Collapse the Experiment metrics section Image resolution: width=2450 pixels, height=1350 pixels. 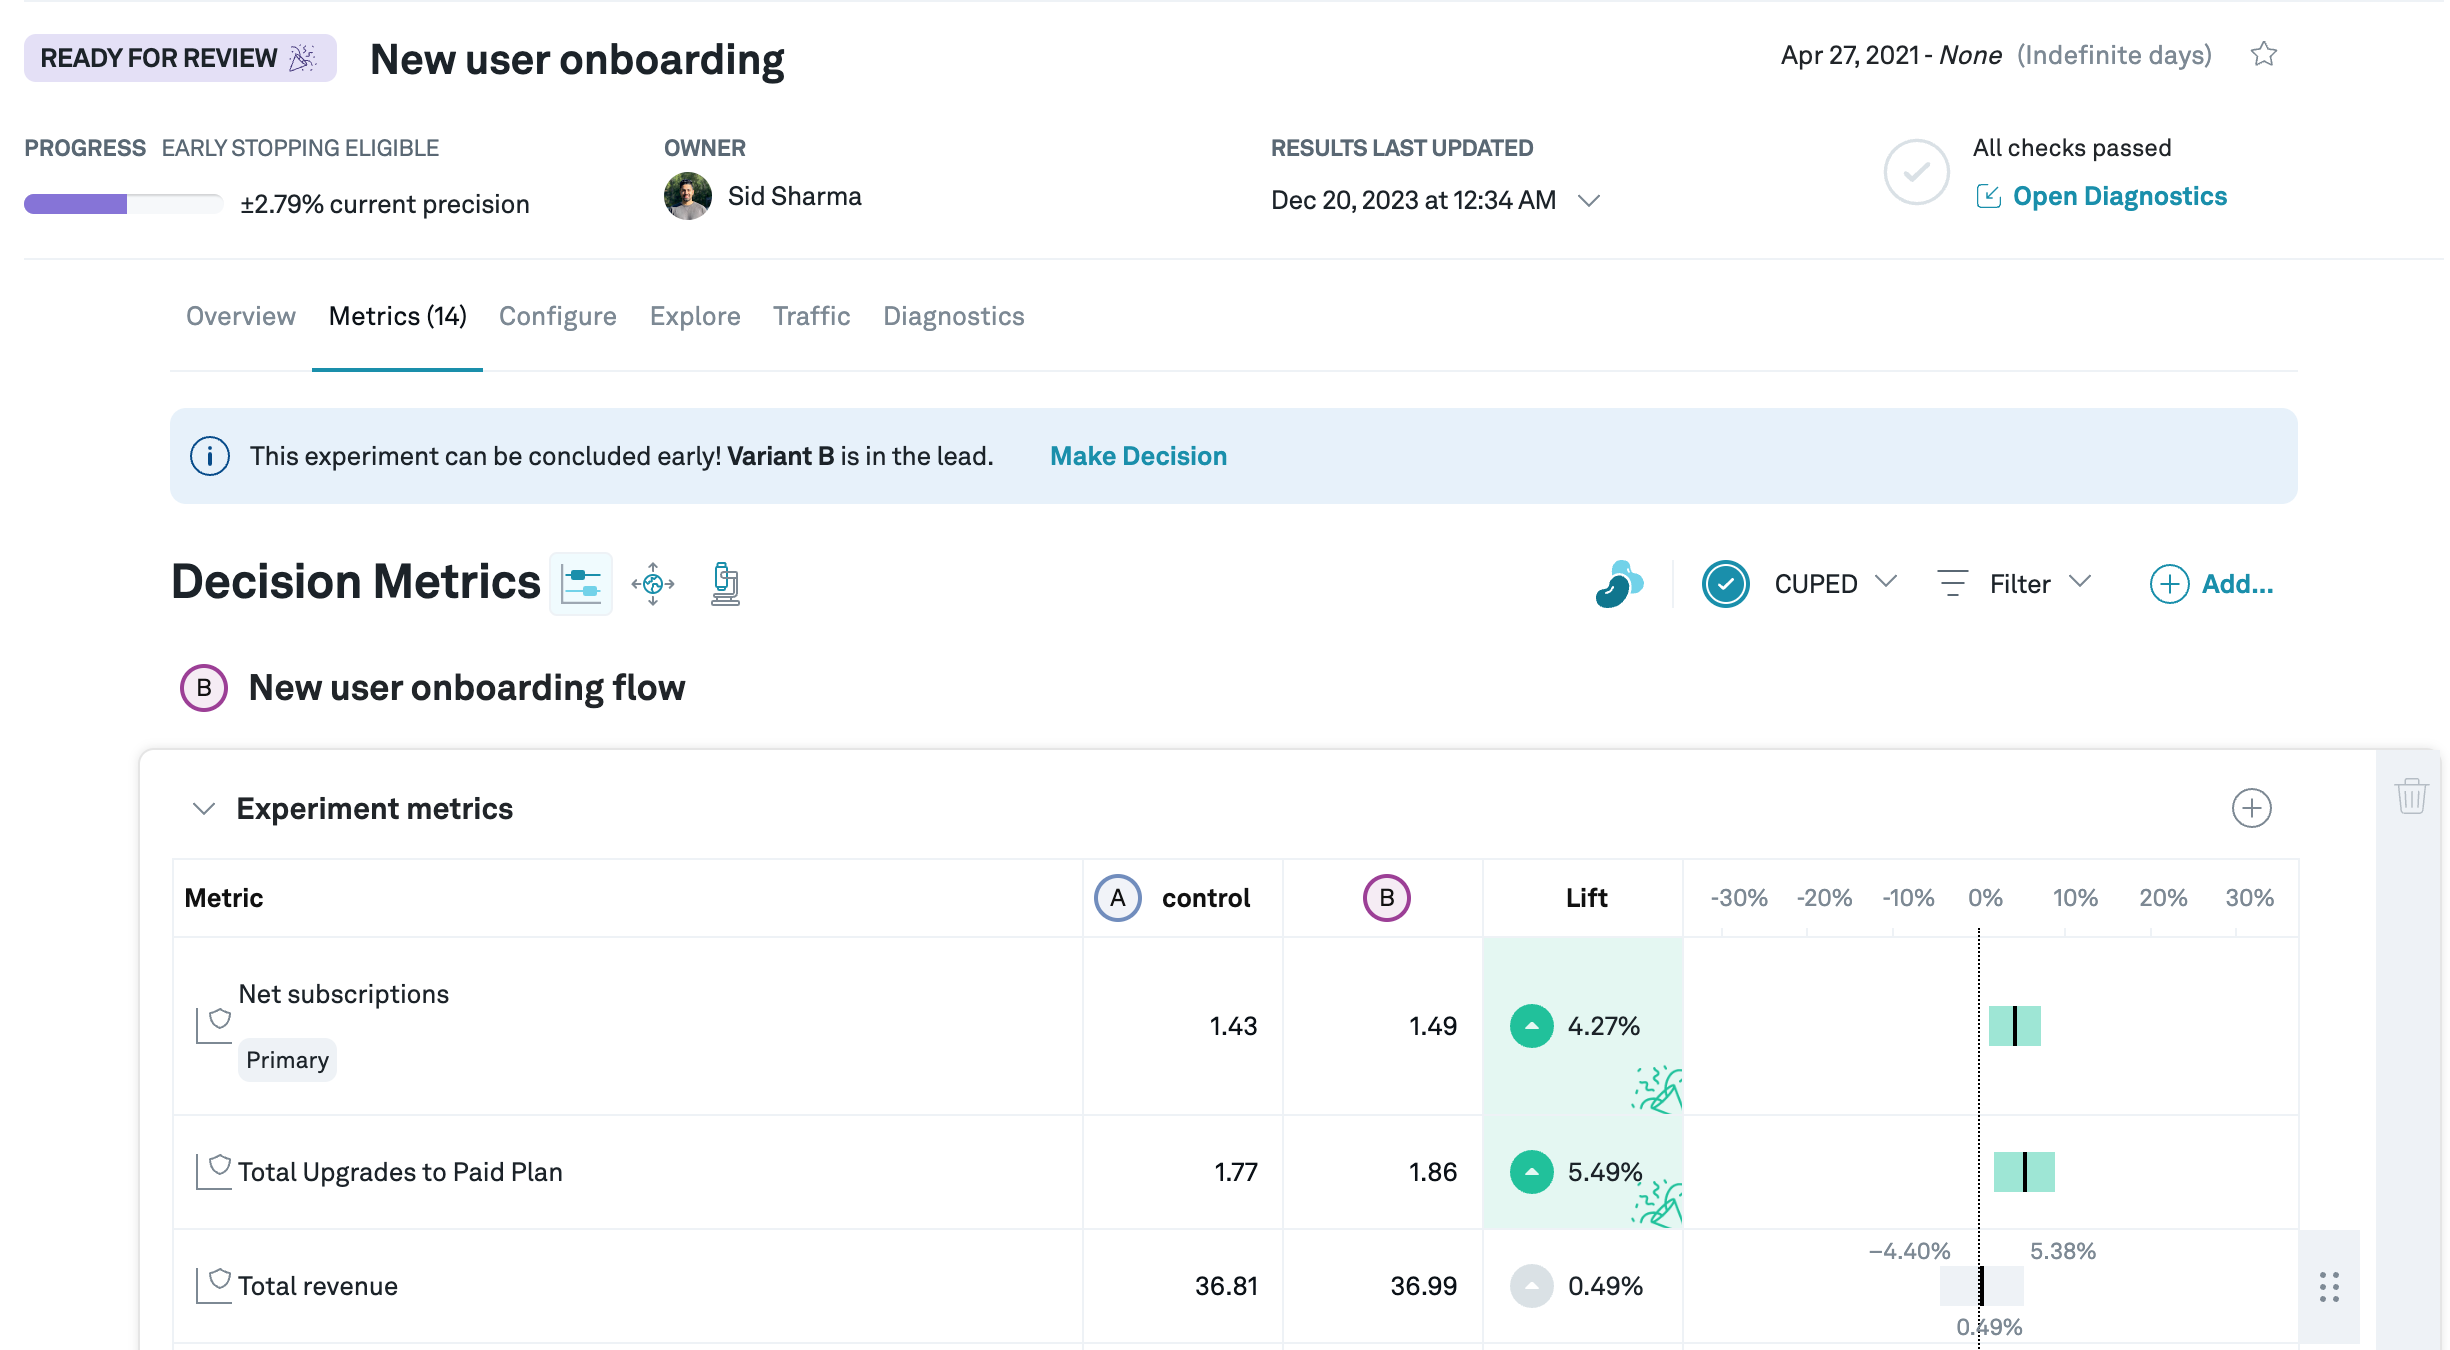pyautogui.click(x=204, y=808)
